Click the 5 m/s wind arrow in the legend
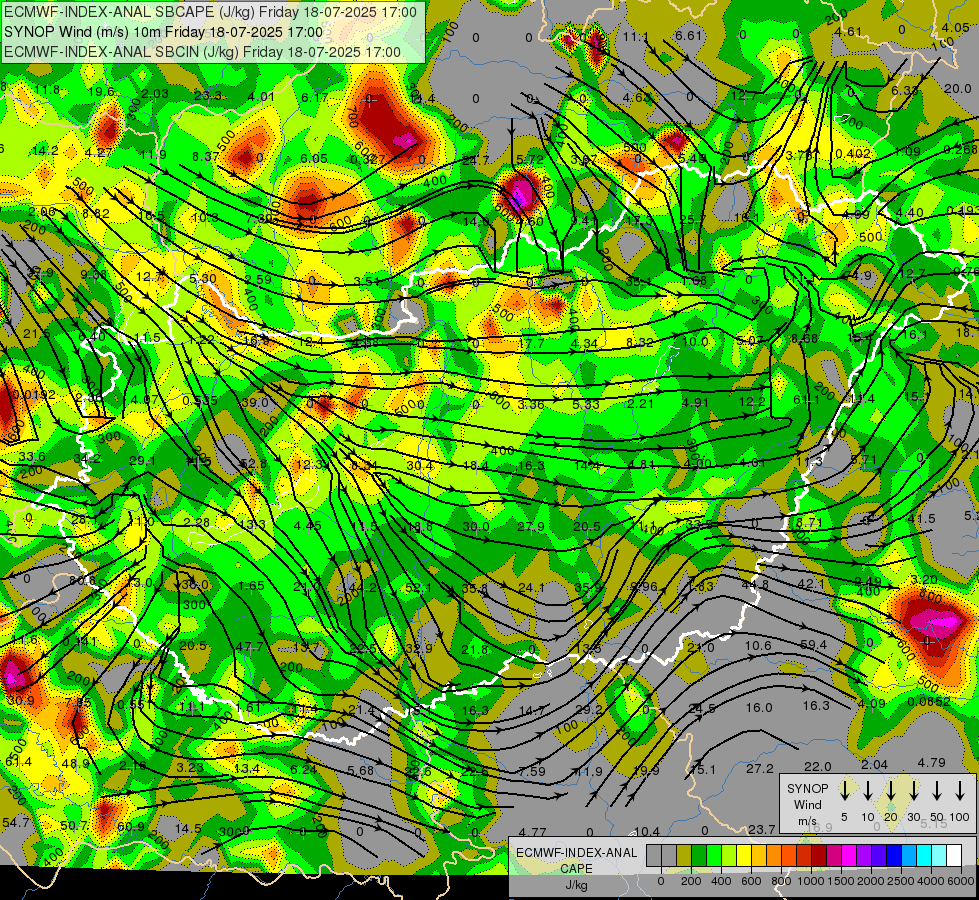 (x=844, y=789)
